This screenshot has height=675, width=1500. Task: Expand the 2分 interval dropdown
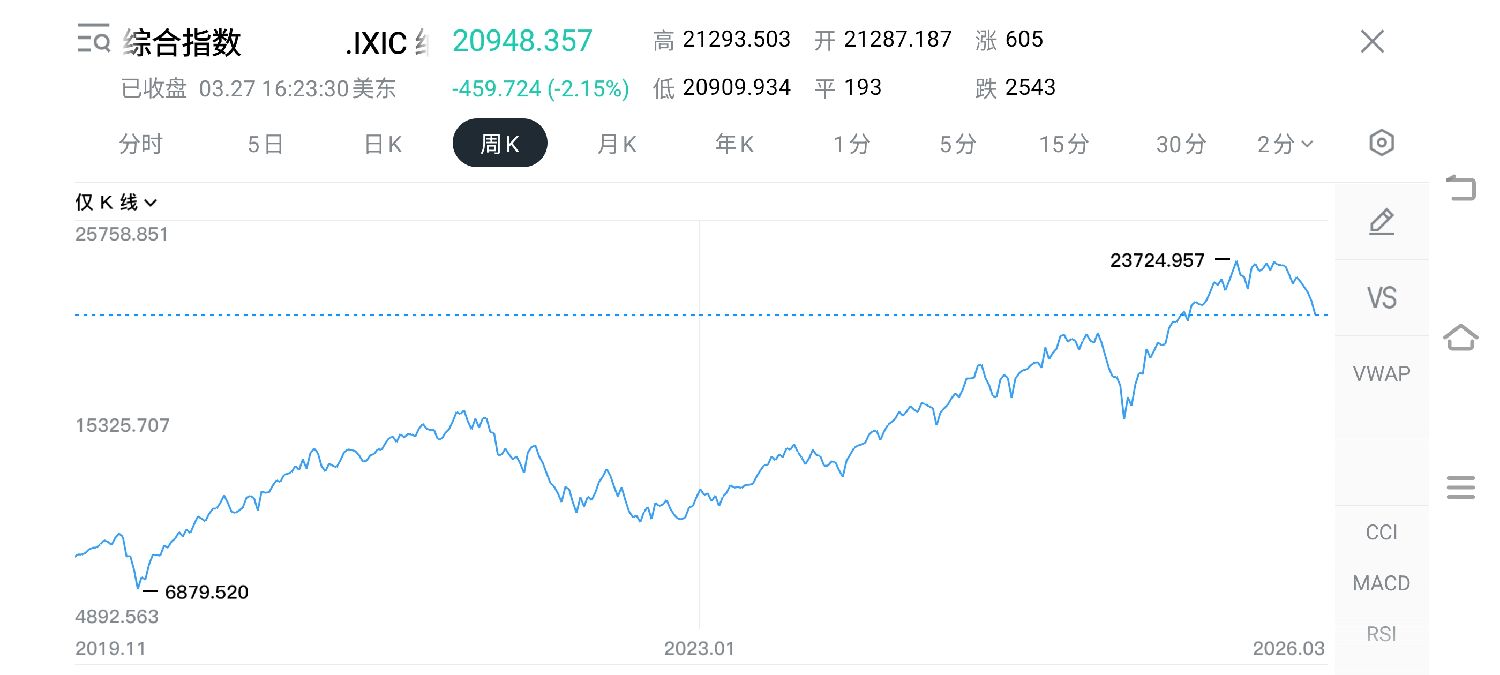pyautogui.click(x=1285, y=144)
